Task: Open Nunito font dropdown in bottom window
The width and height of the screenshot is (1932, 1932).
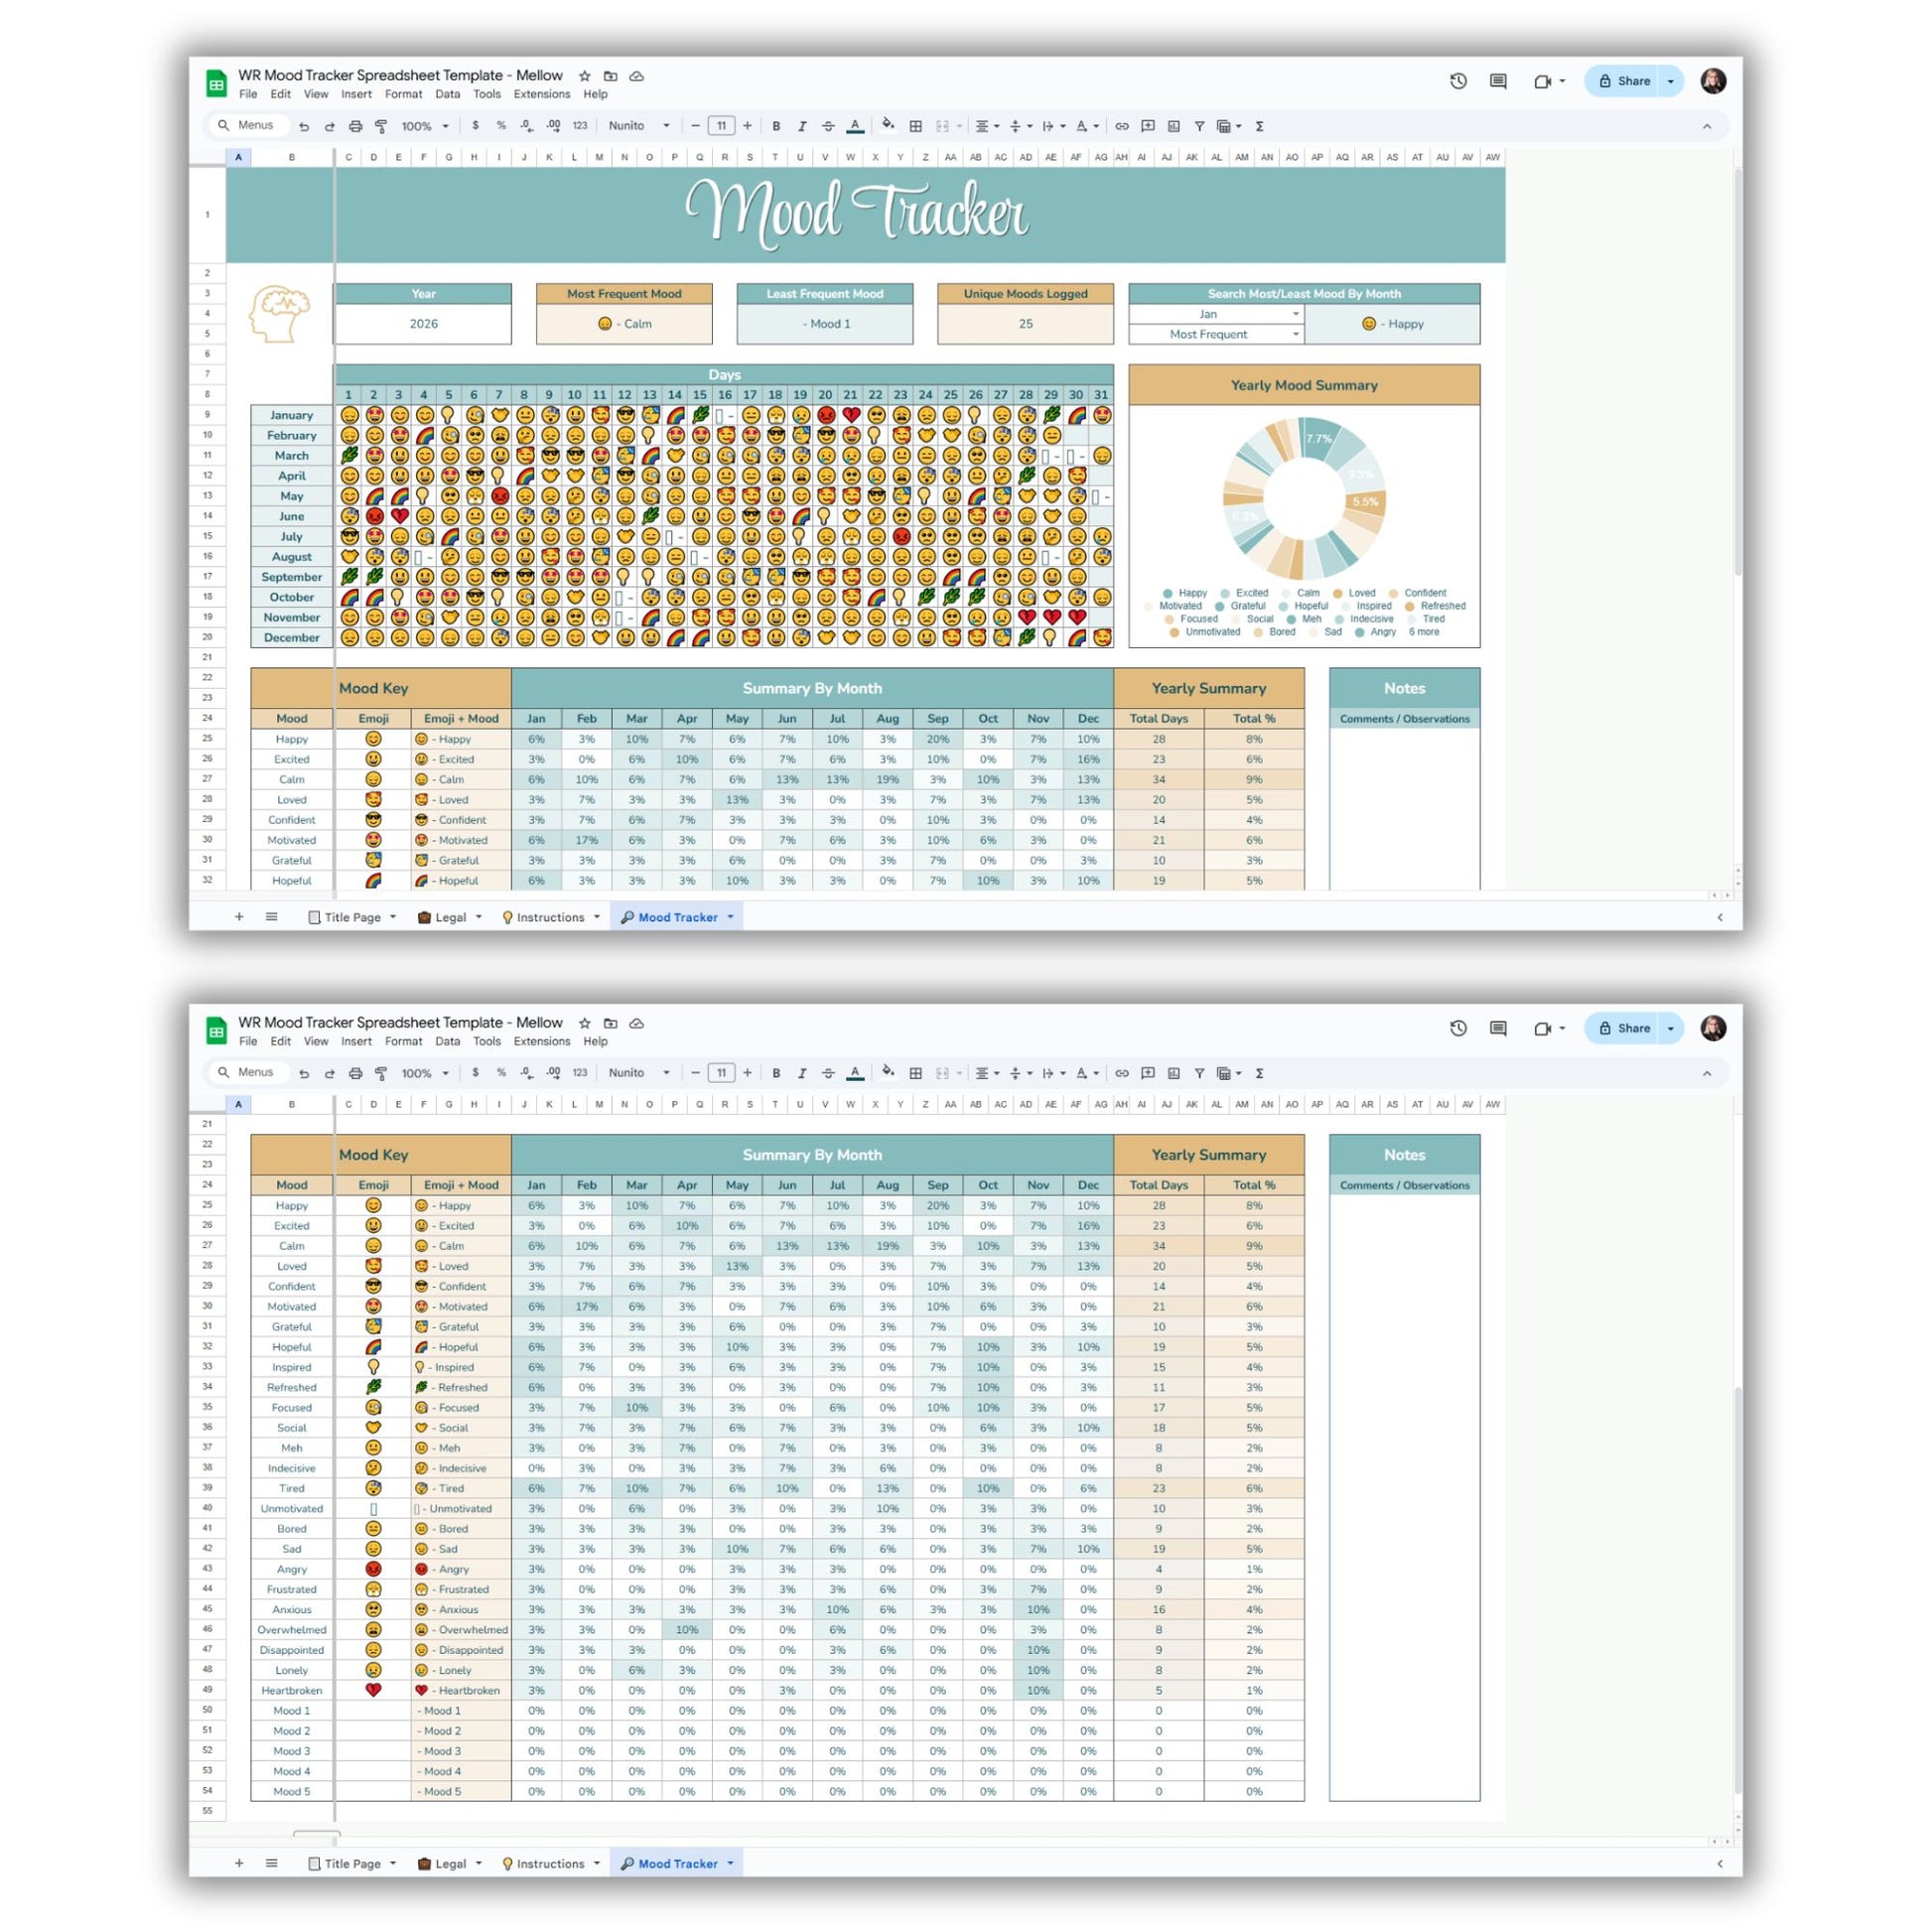Action: [x=639, y=1073]
